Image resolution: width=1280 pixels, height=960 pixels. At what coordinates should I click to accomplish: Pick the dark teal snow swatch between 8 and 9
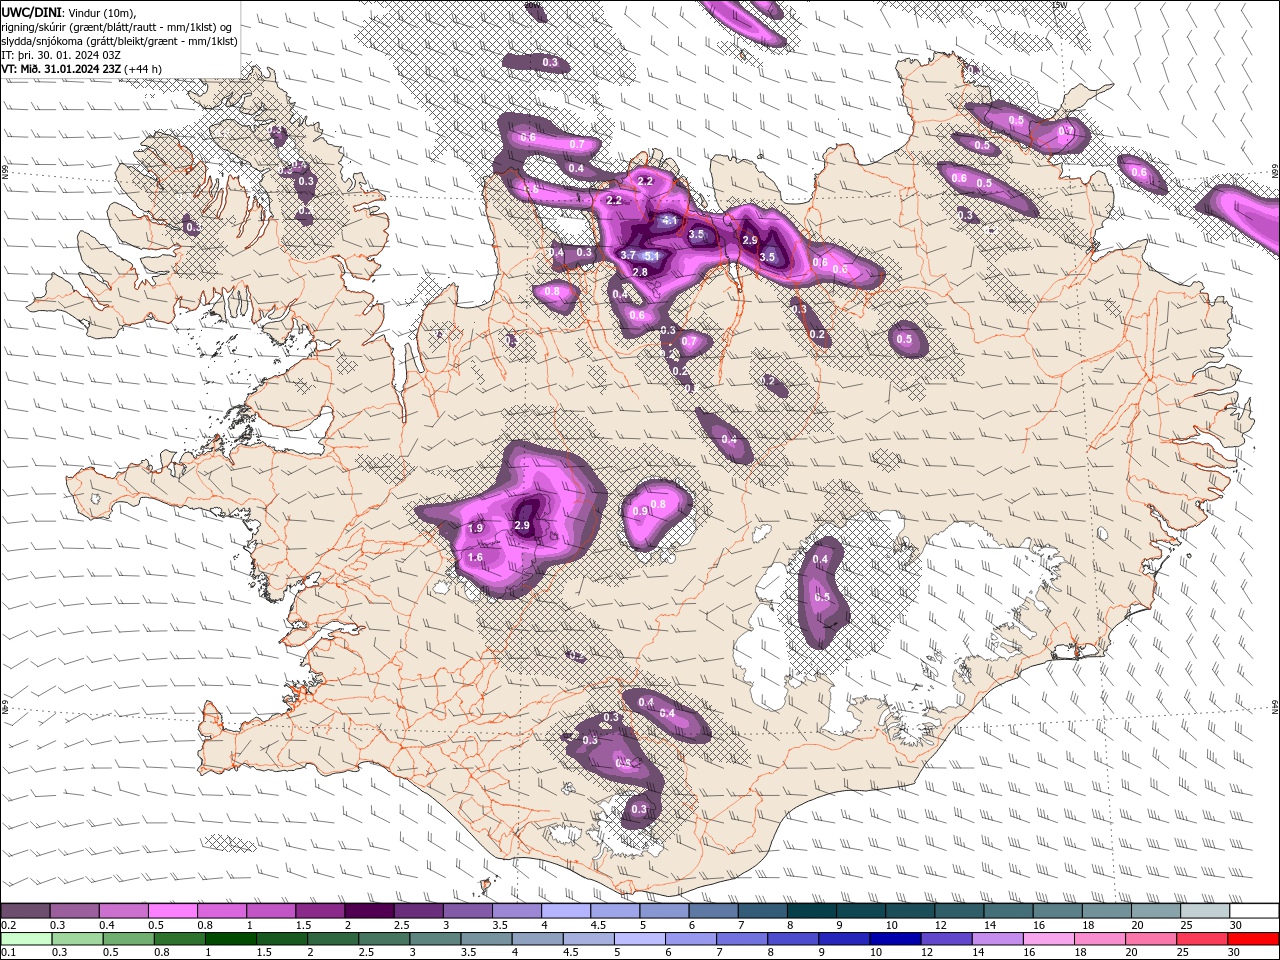pos(812,911)
